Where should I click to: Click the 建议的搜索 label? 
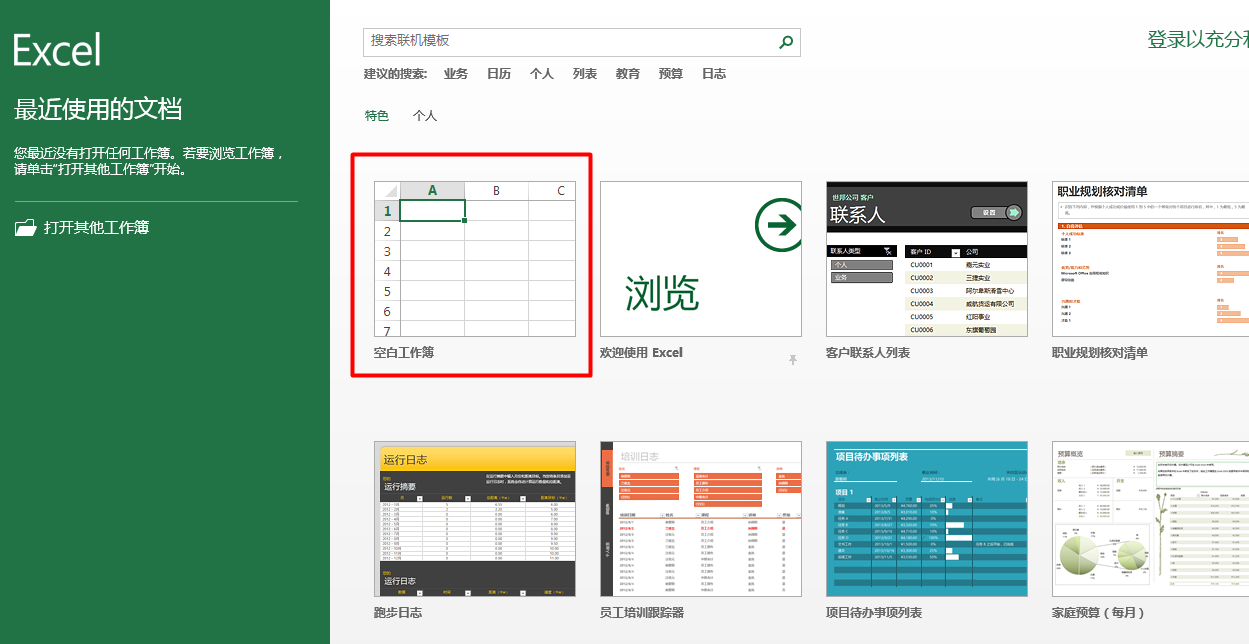tap(395, 74)
